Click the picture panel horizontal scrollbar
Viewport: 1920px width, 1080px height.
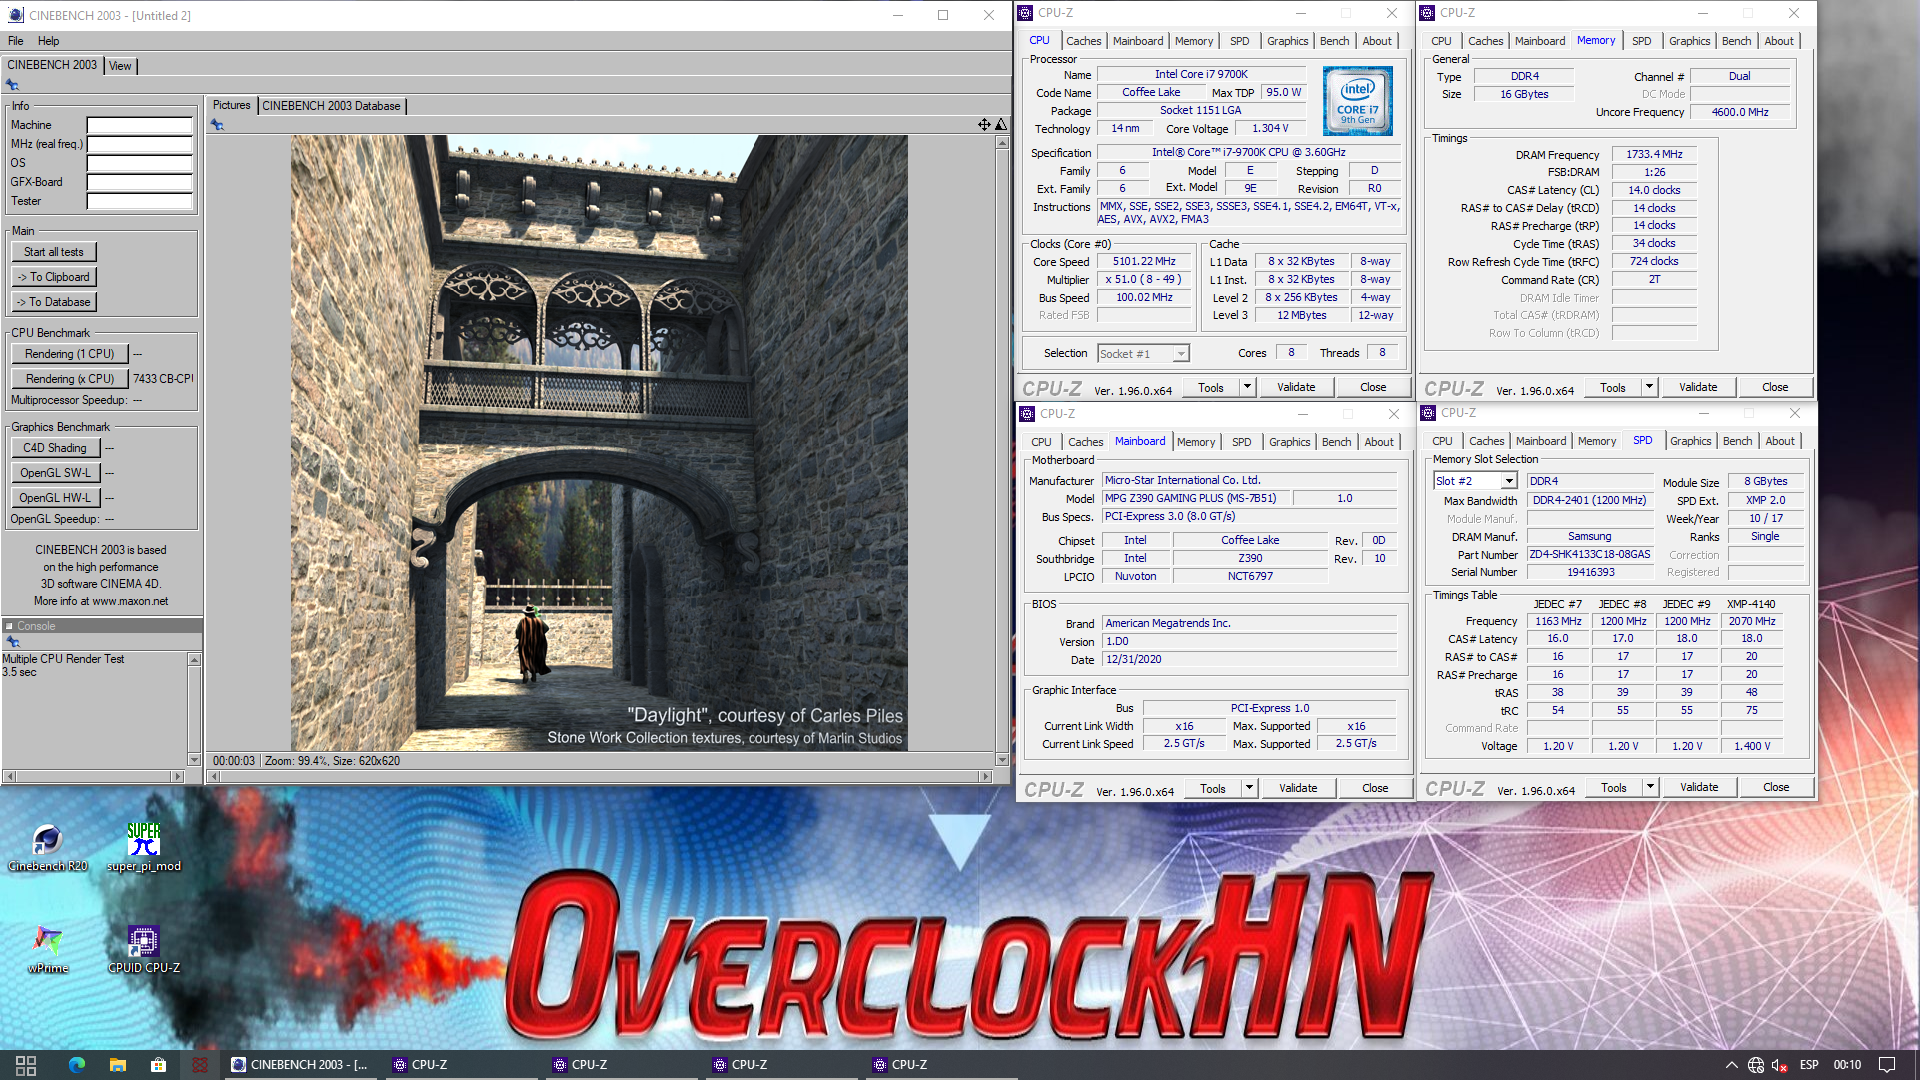pos(601,776)
